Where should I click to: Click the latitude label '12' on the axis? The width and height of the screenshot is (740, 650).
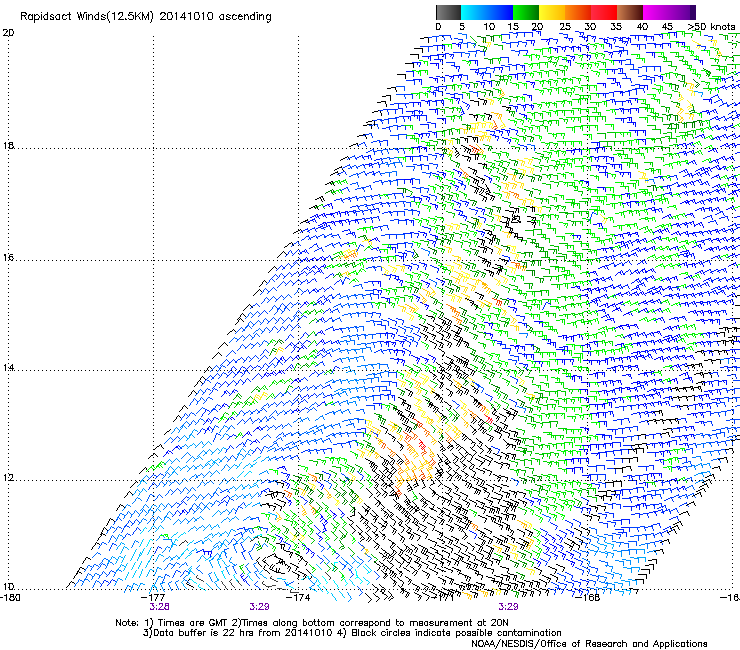[x=8, y=478]
